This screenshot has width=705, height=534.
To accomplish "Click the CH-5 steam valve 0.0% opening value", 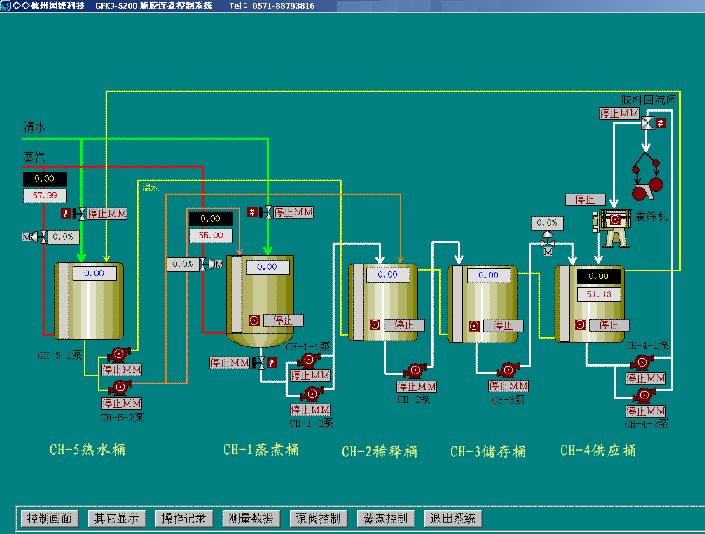I will tap(63, 237).
